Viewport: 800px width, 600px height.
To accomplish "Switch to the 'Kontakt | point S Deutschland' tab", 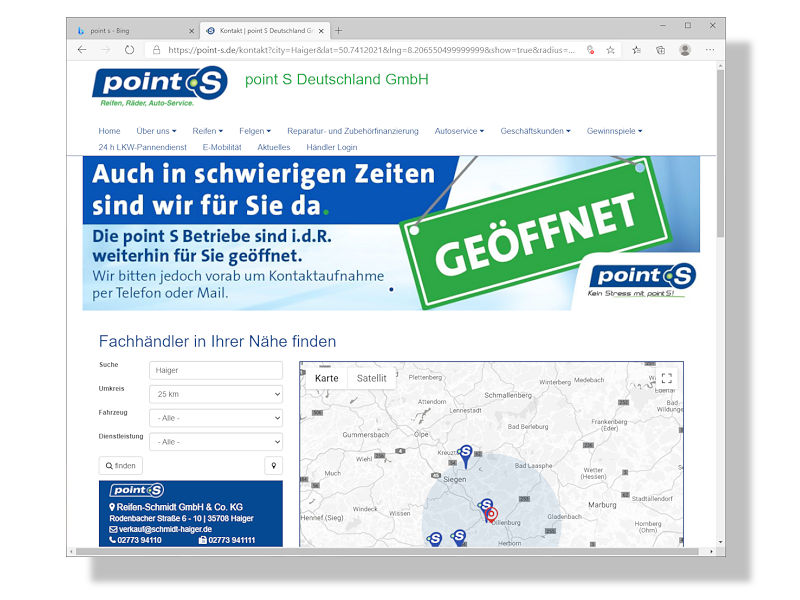I will click(x=265, y=31).
